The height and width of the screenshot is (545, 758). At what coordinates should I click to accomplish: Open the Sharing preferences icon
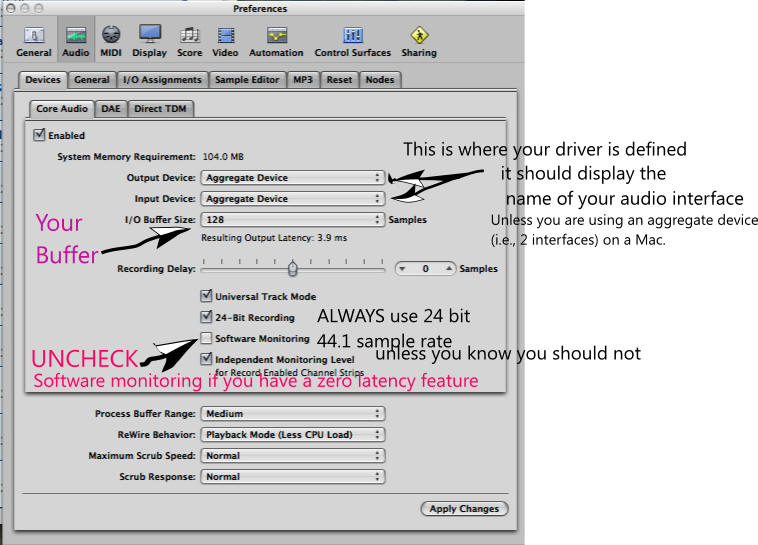pos(419,42)
